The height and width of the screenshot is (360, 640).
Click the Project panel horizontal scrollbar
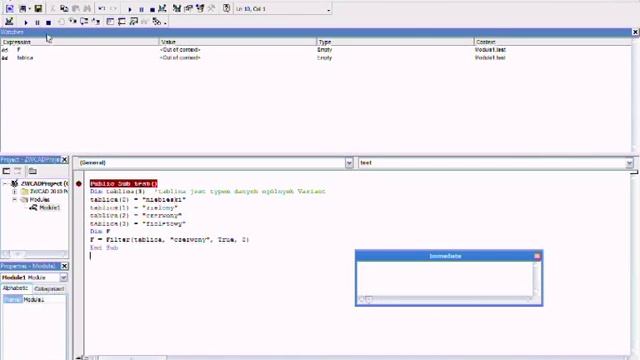[34, 254]
